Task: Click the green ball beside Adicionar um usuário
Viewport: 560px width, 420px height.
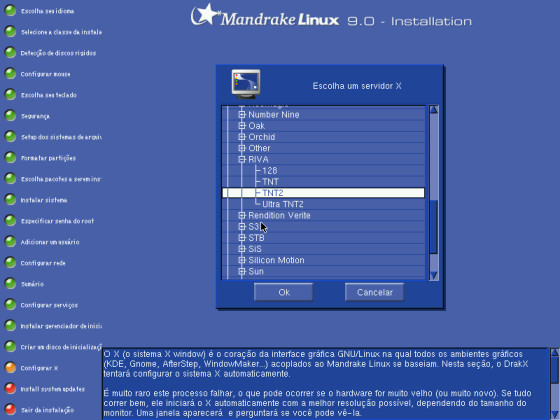Action: (x=10, y=242)
